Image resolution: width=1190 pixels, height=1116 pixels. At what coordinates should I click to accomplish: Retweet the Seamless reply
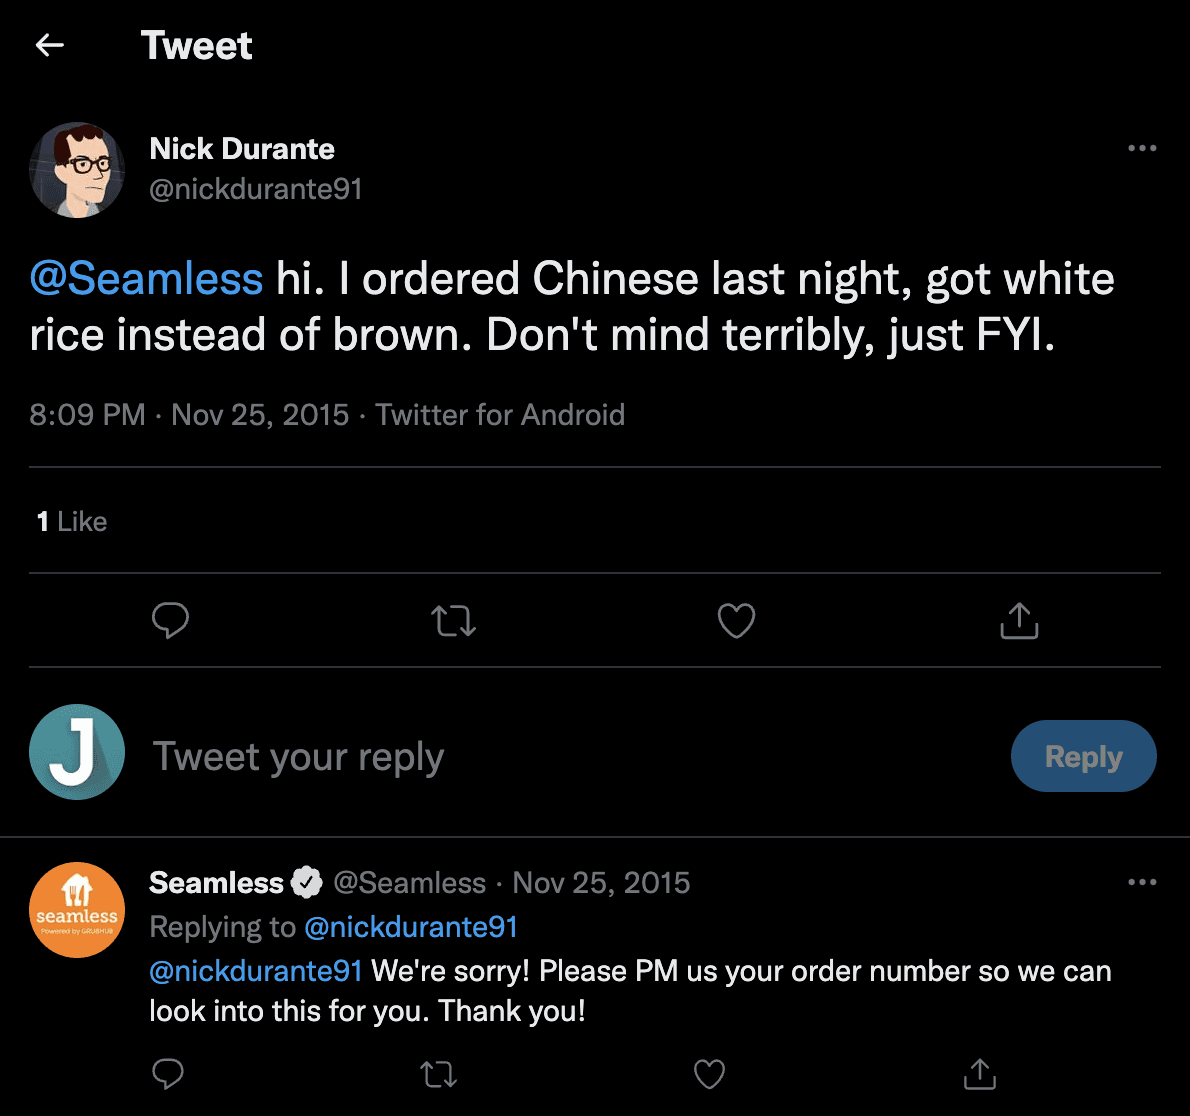pos(438,1074)
